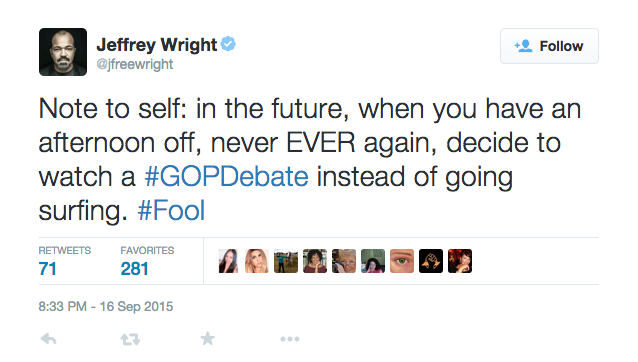The width and height of the screenshot is (638, 362).
Task: Click the raised fist avatar
Action: (431, 261)
